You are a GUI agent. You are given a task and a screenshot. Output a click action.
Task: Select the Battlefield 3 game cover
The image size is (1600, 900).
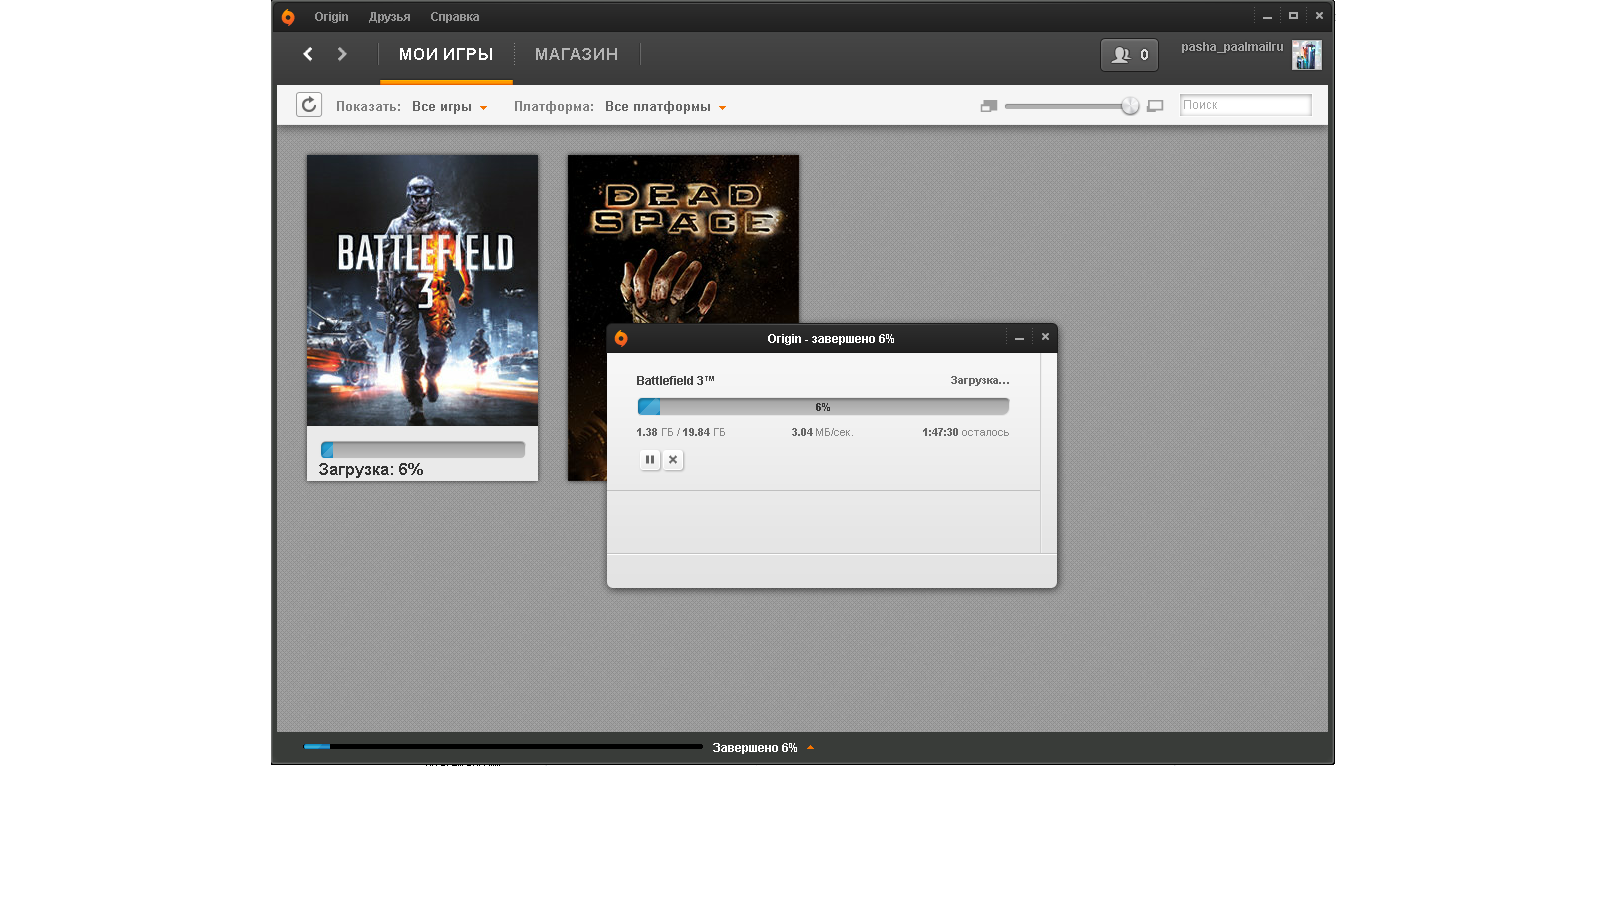click(422, 290)
